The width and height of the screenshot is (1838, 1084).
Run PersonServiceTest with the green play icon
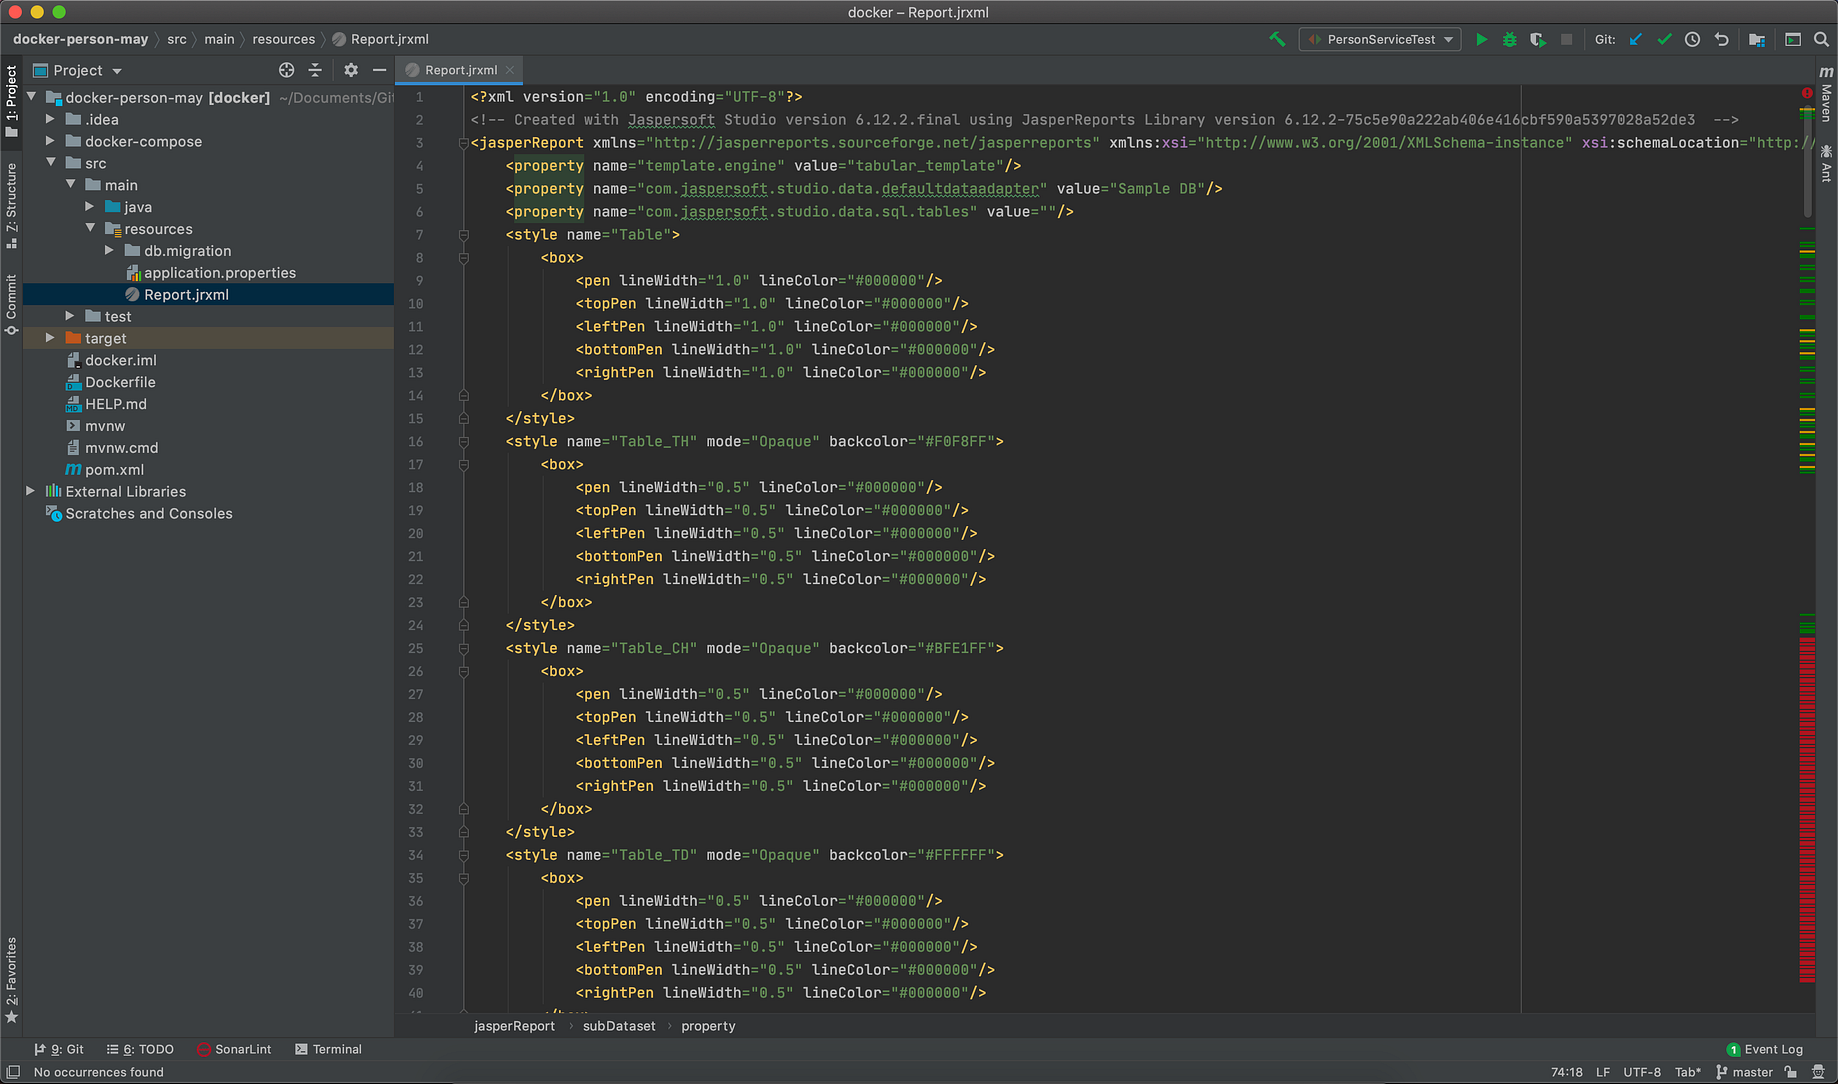(1481, 39)
